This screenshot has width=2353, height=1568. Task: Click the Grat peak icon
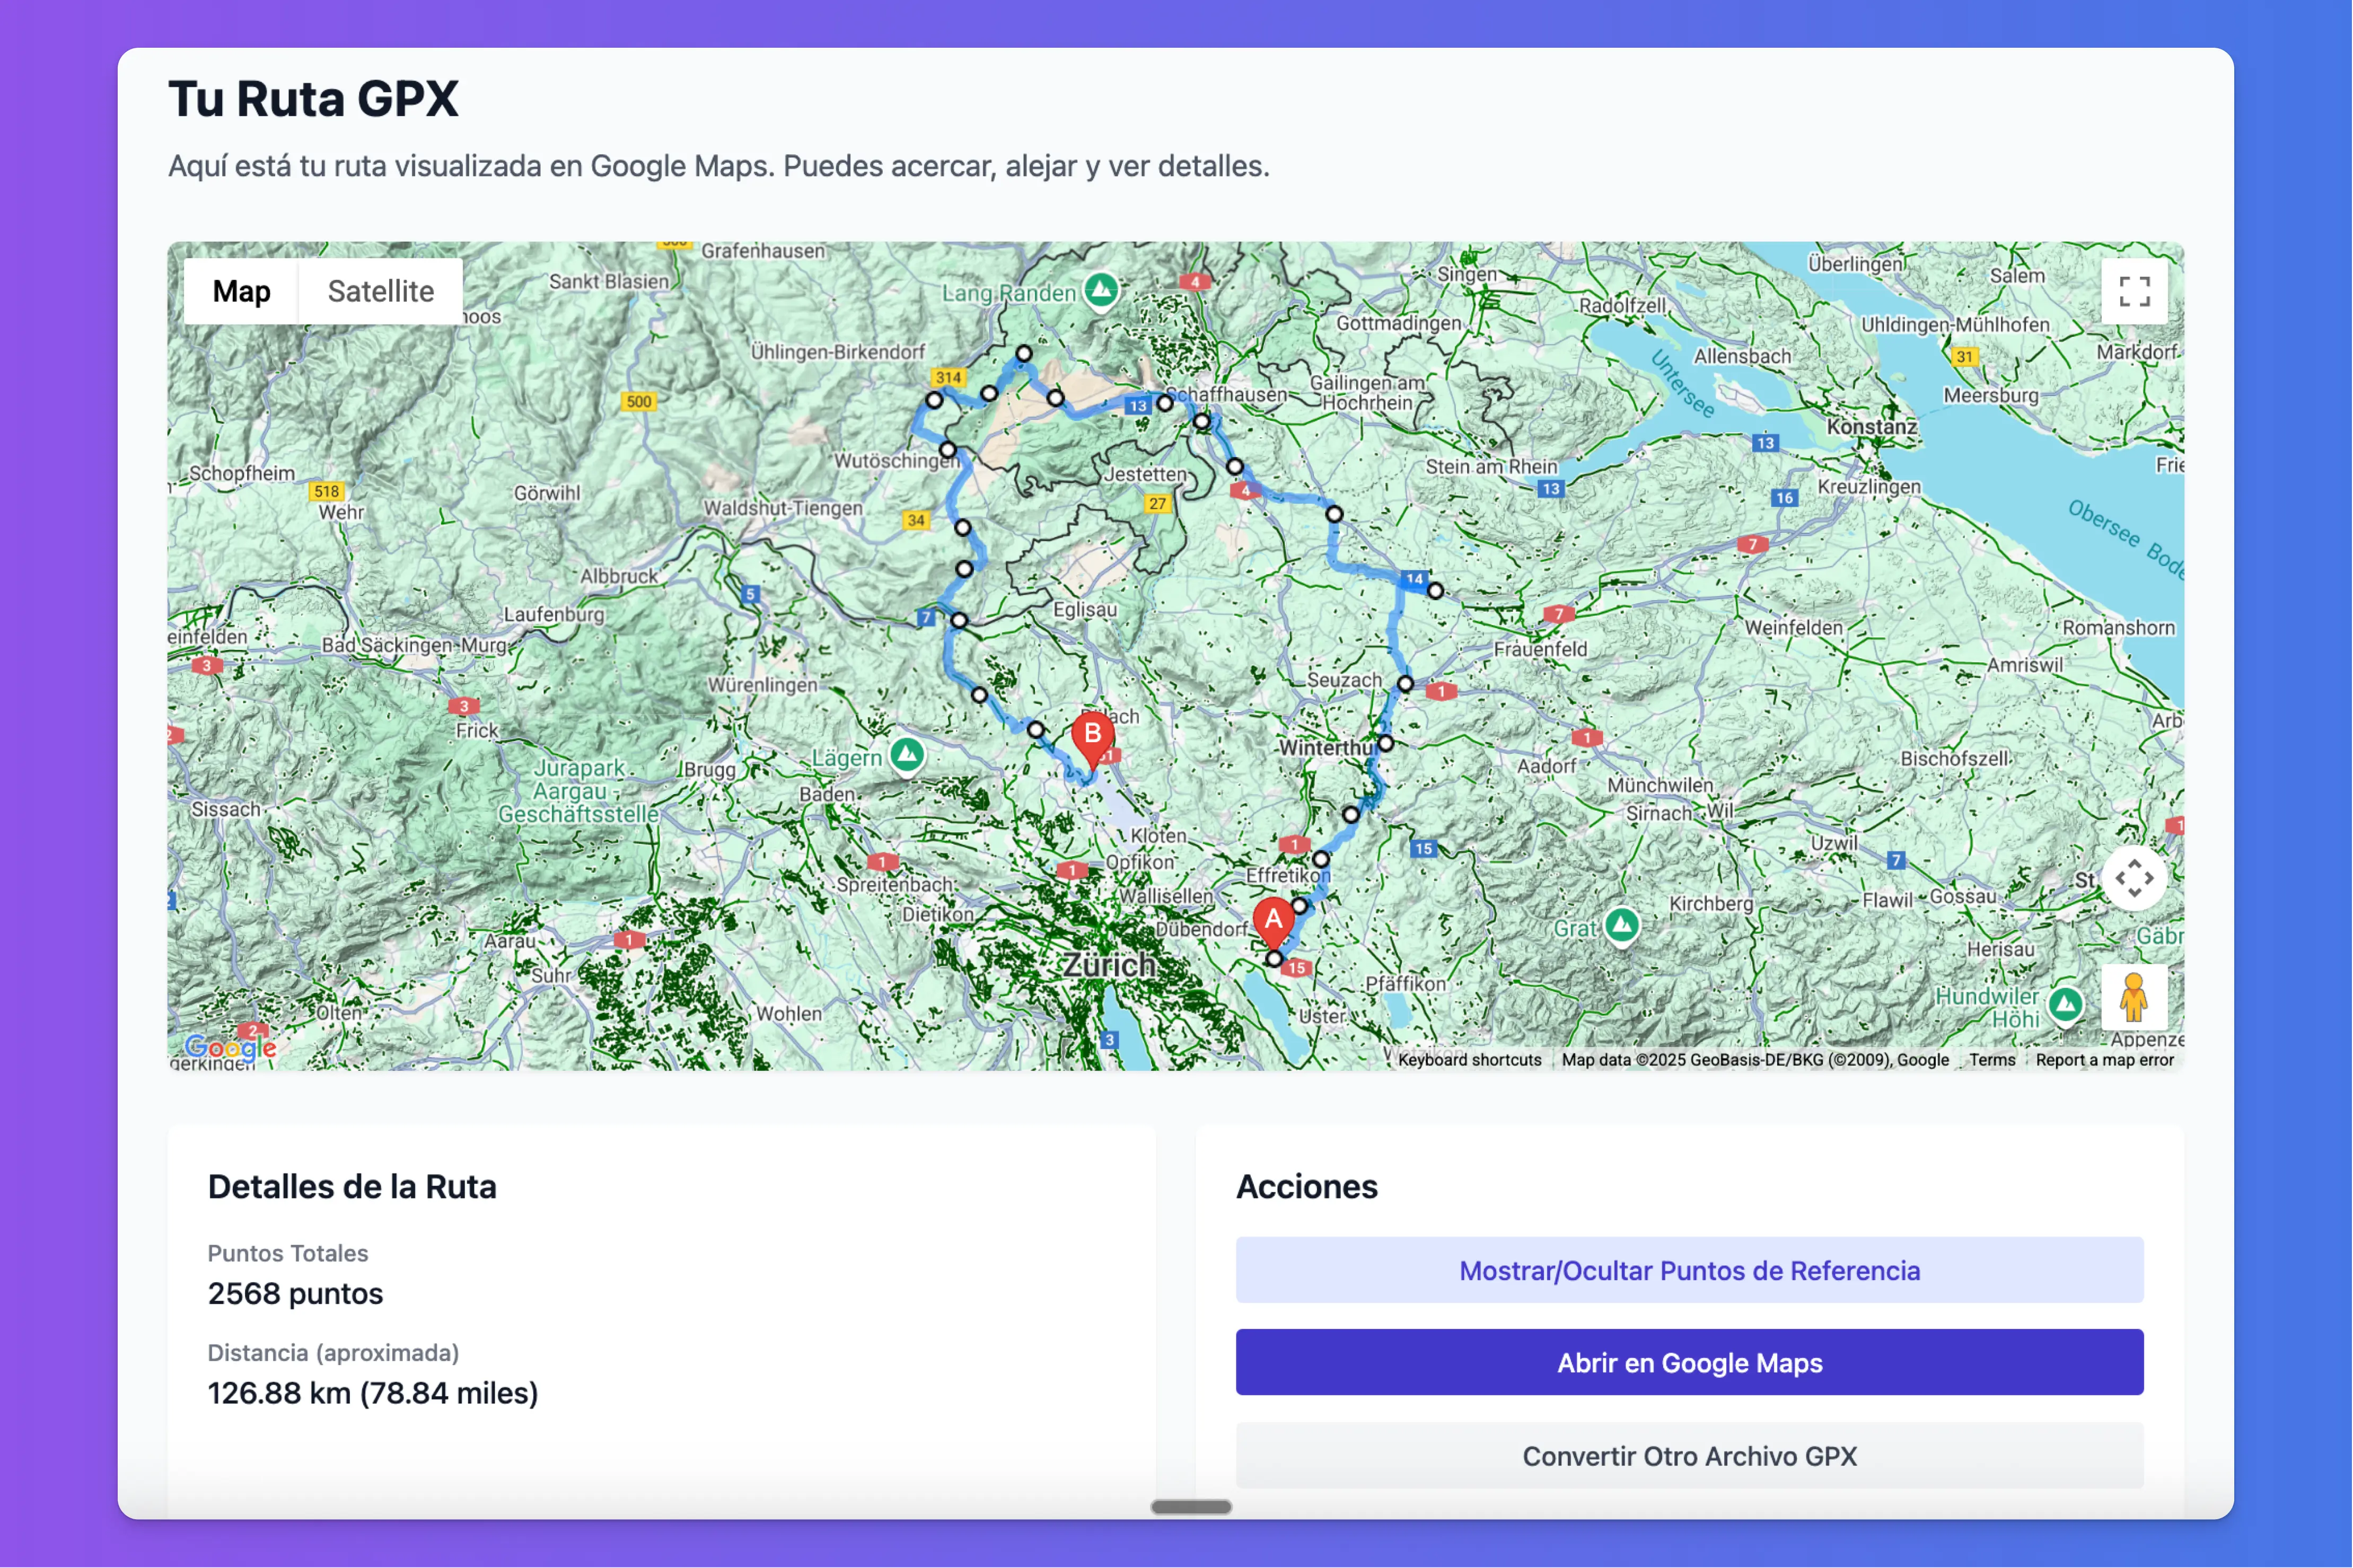(1621, 926)
